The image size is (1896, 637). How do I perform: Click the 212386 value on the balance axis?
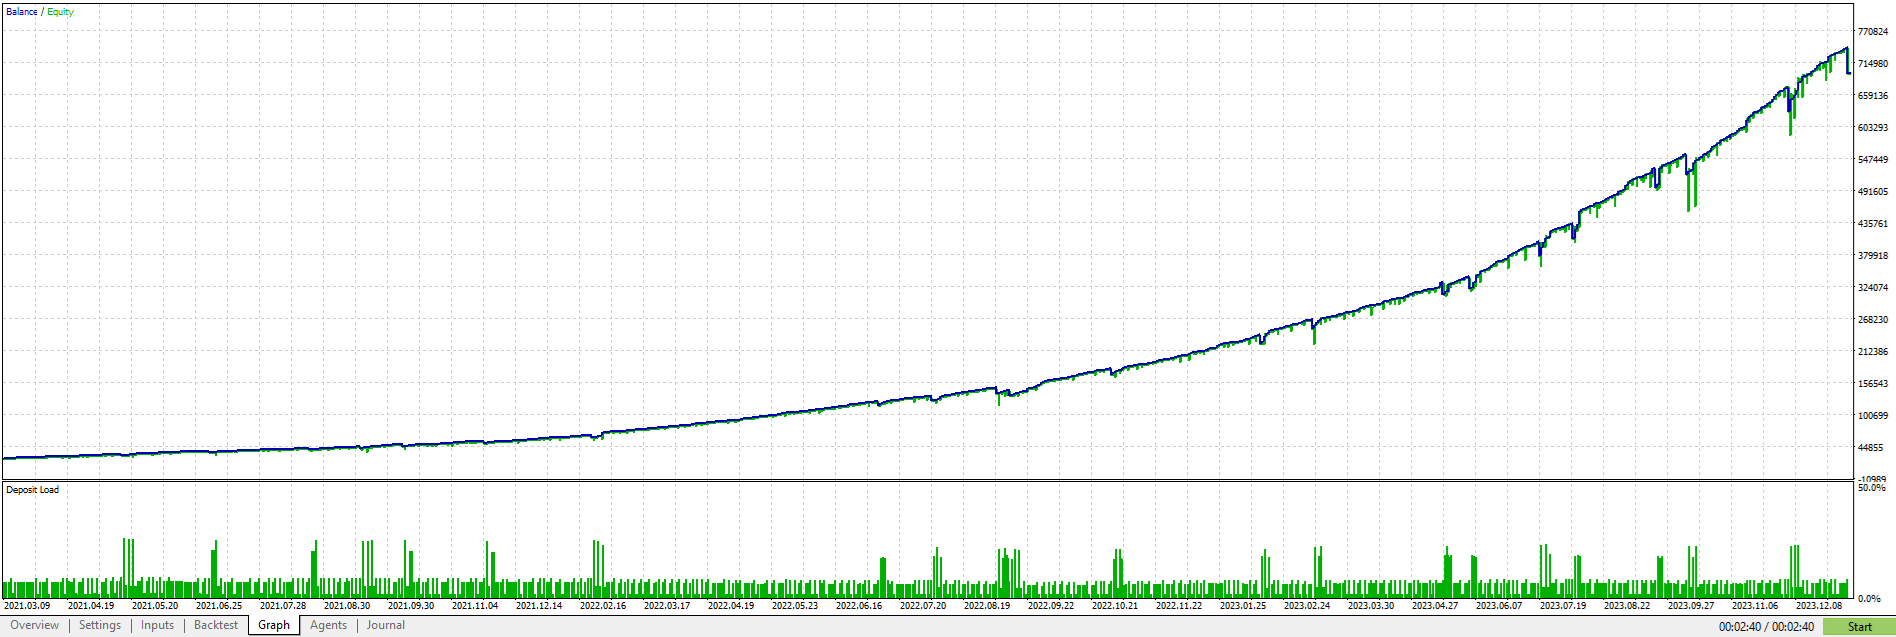tap(1873, 352)
